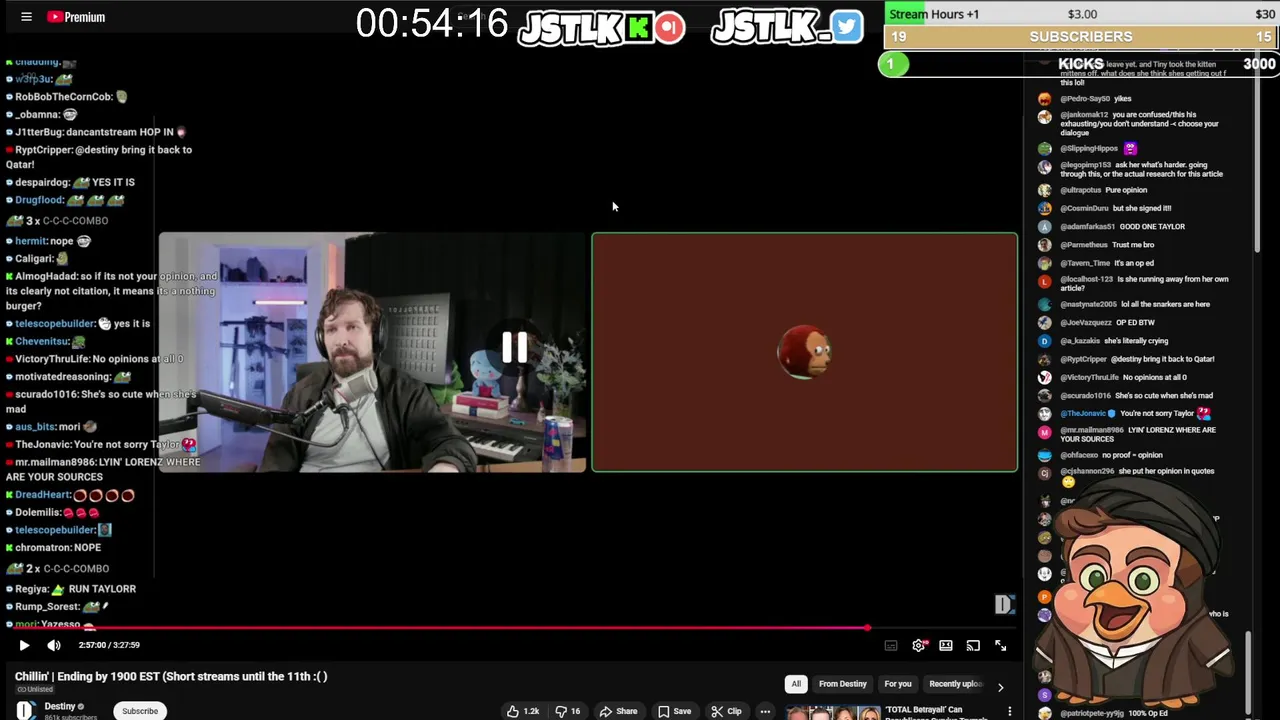Click username 'RyptCripper' in left chat
The width and height of the screenshot is (1280, 720).
44,149
